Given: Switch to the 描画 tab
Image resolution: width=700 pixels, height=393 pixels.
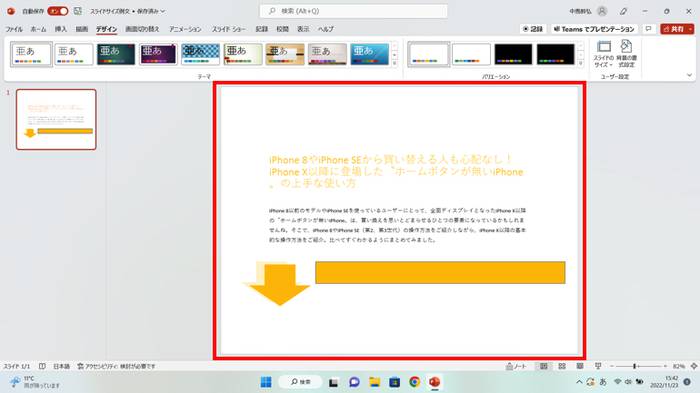Looking at the screenshot, I should [82, 29].
